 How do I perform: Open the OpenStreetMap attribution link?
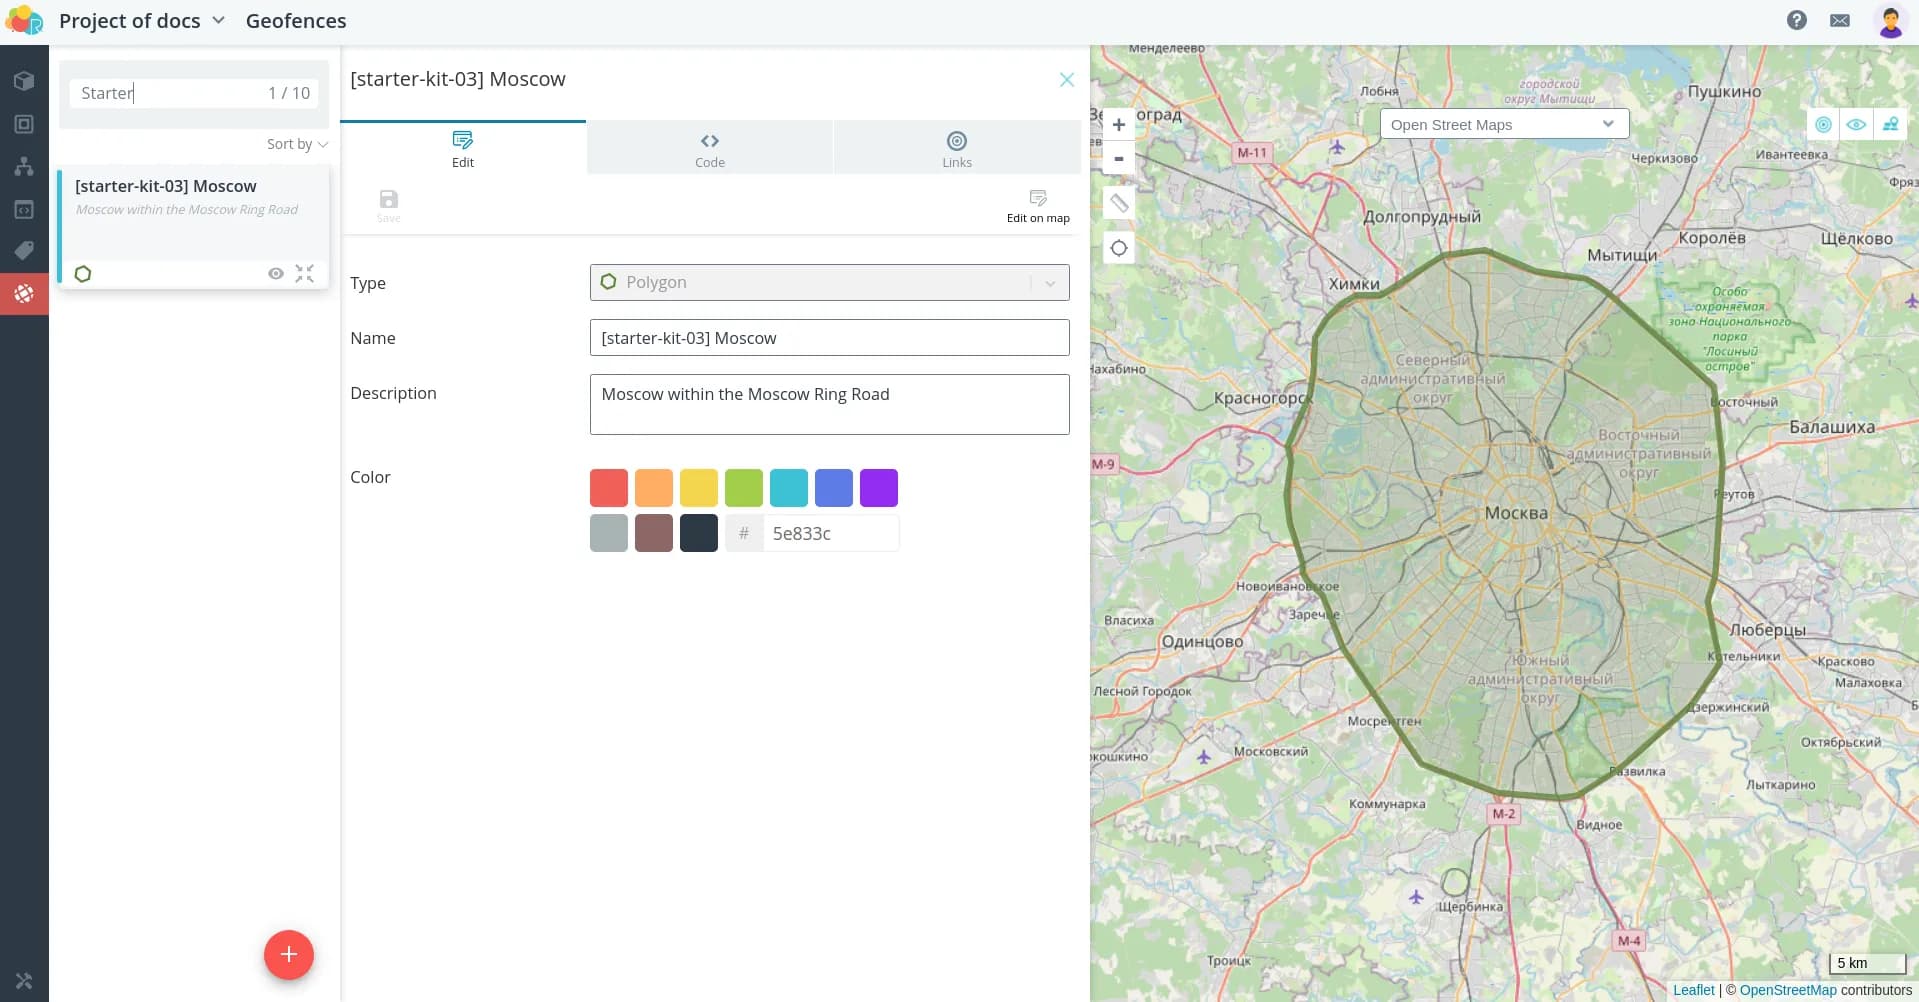tap(1787, 990)
